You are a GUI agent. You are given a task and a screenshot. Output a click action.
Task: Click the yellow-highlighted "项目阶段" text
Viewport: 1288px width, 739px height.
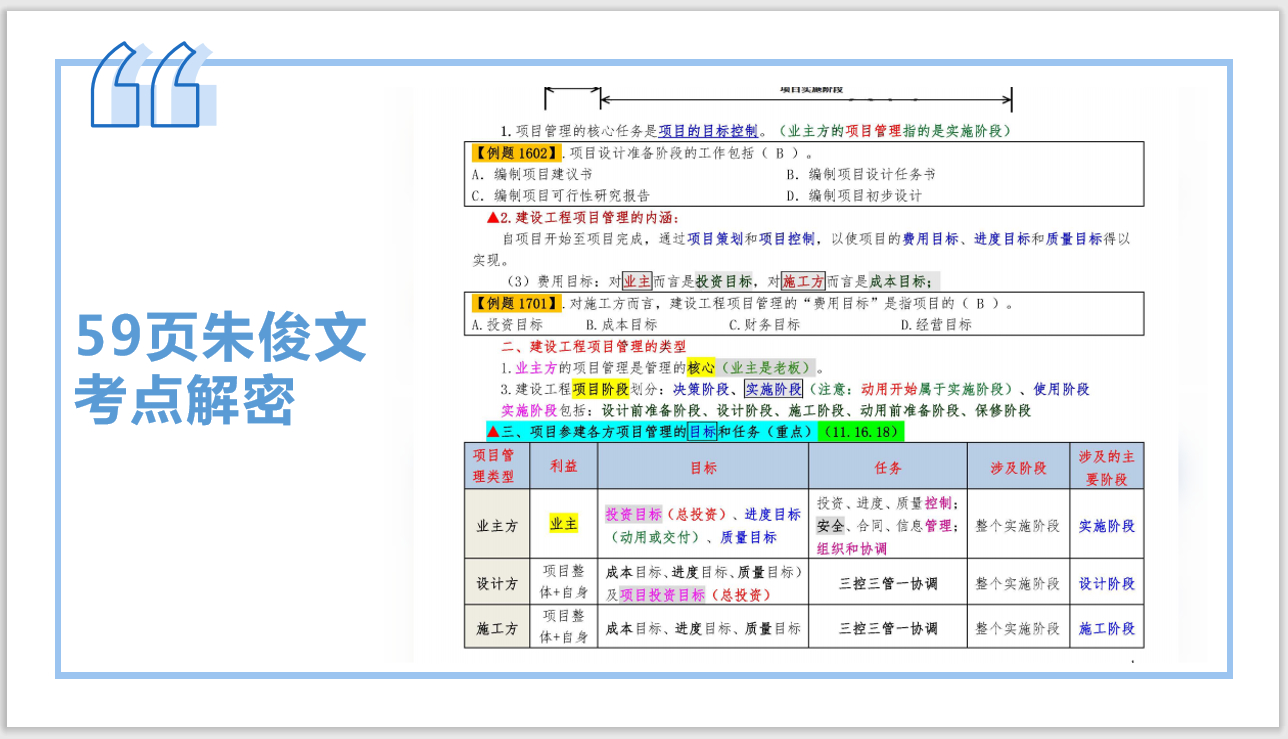click(x=599, y=389)
